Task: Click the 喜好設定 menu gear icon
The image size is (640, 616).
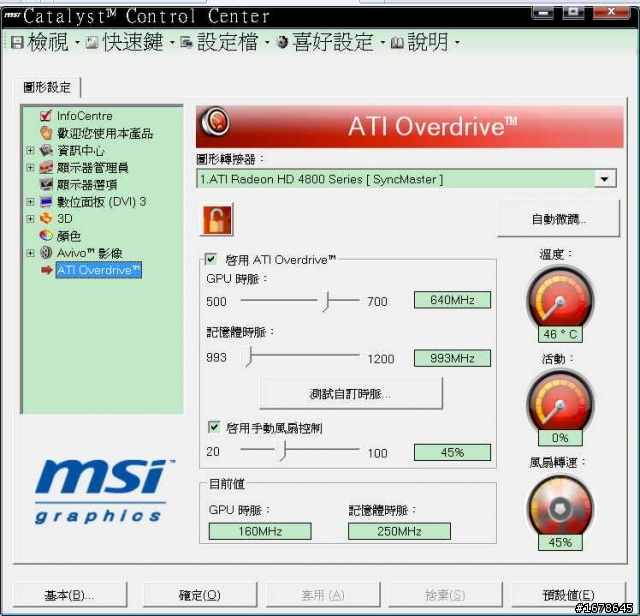Action: click(282, 42)
